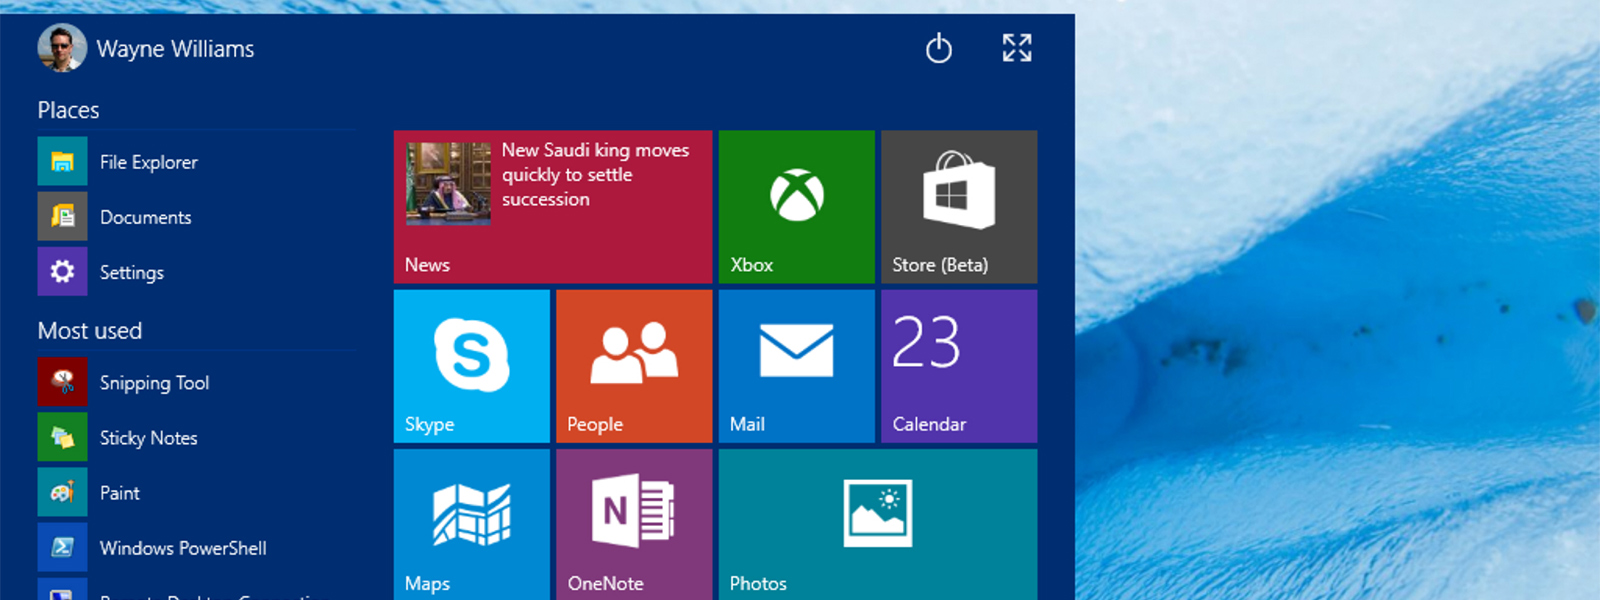Click the power button icon
1600x600 pixels.
(x=938, y=48)
